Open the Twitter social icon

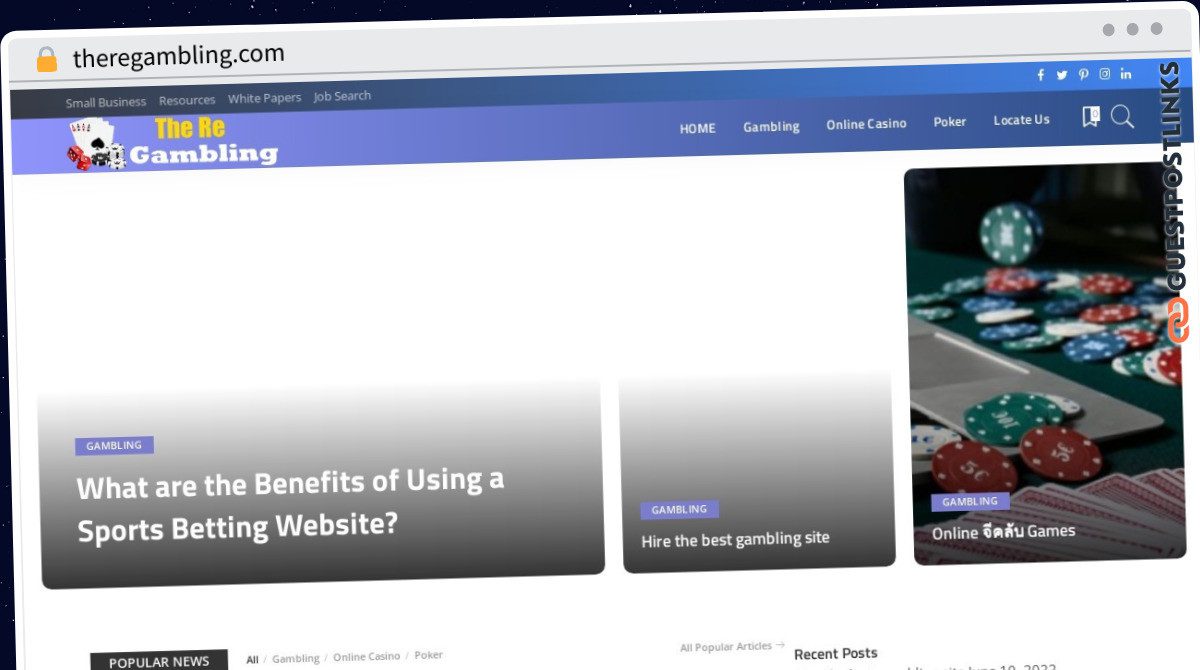1062,75
